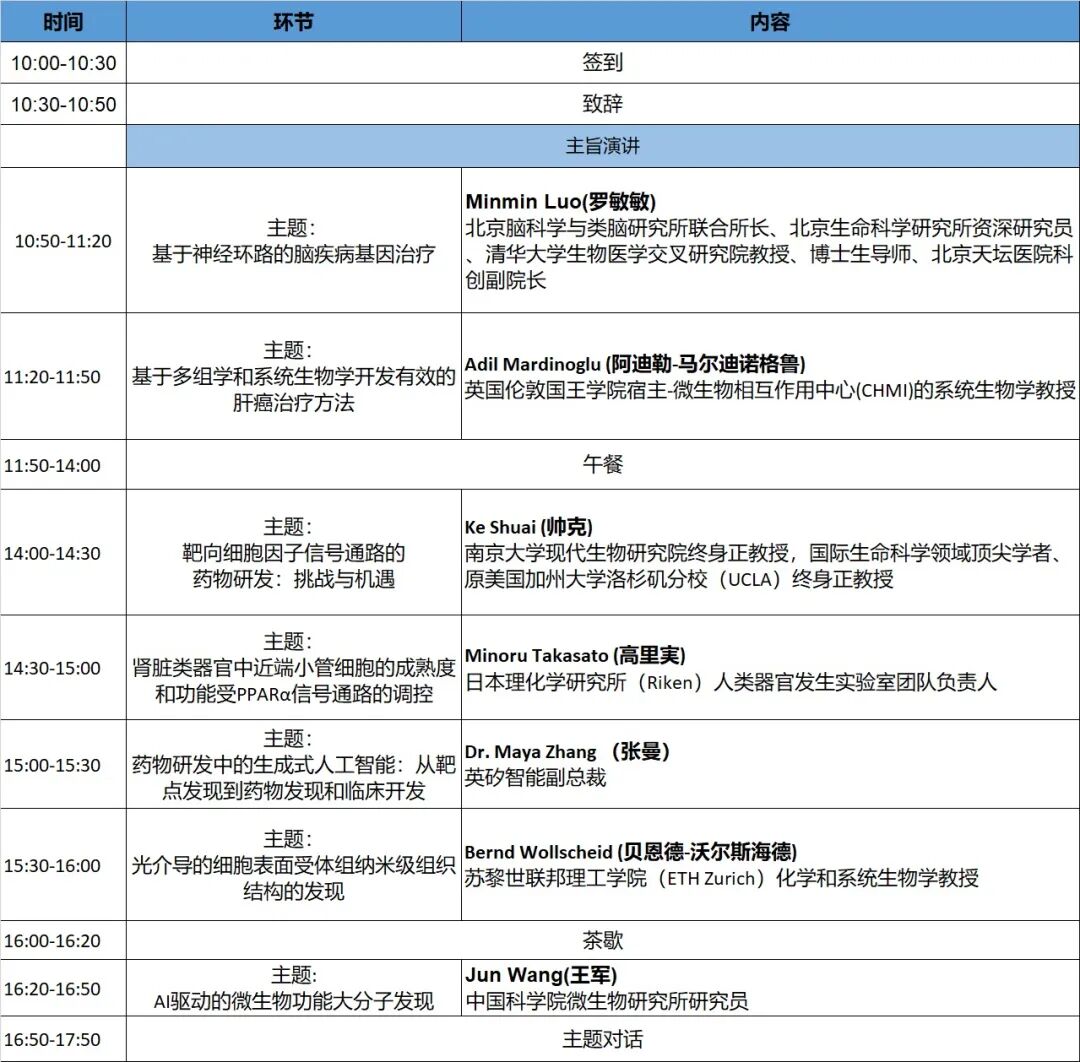
Task: Click topic line 肝癌治疗方法
Action: coord(293,403)
